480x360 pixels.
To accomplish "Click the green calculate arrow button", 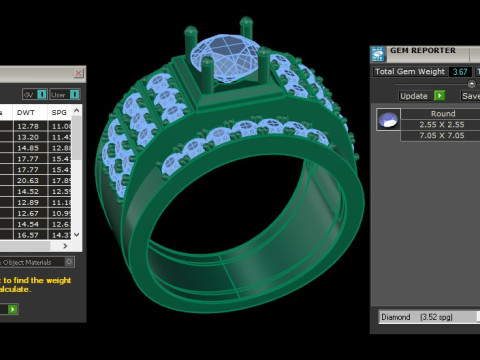I will (x=13, y=309).
